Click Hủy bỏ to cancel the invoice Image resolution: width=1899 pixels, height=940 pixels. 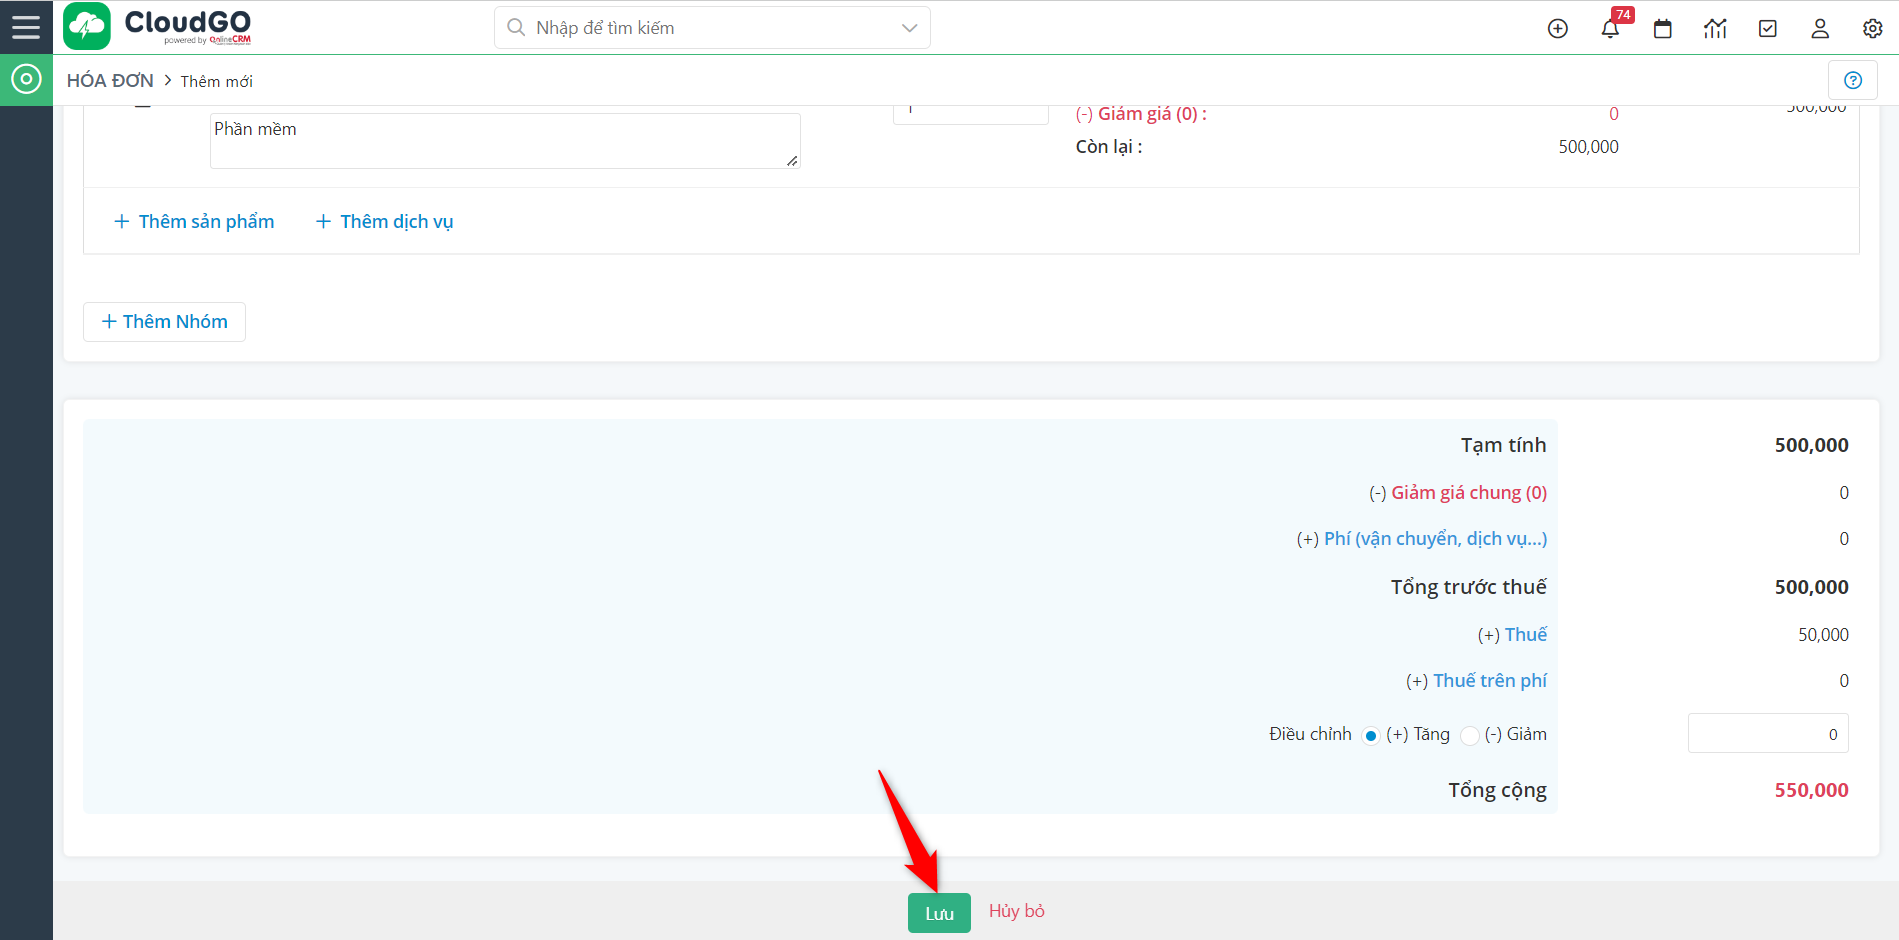(1016, 911)
